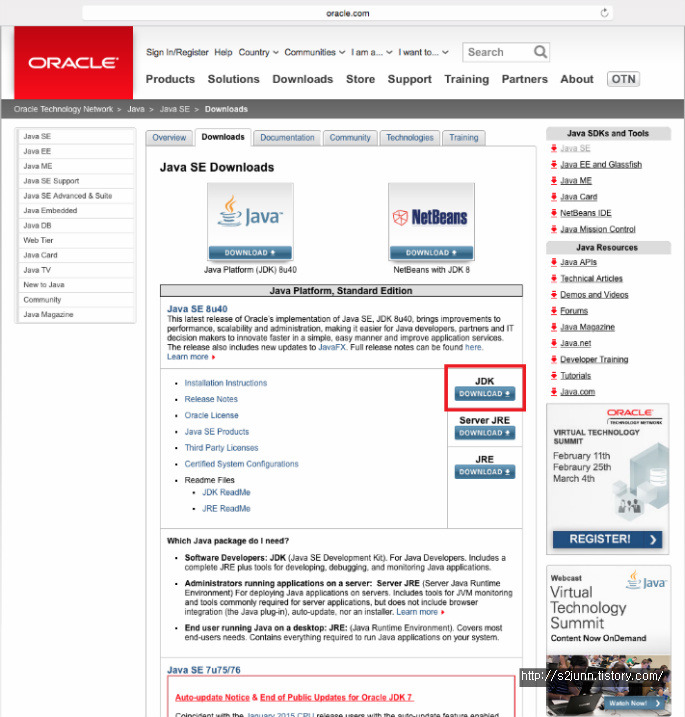685x717 pixels.
Task: Click Download under NetBeans with JDK 8
Action: (x=431, y=253)
